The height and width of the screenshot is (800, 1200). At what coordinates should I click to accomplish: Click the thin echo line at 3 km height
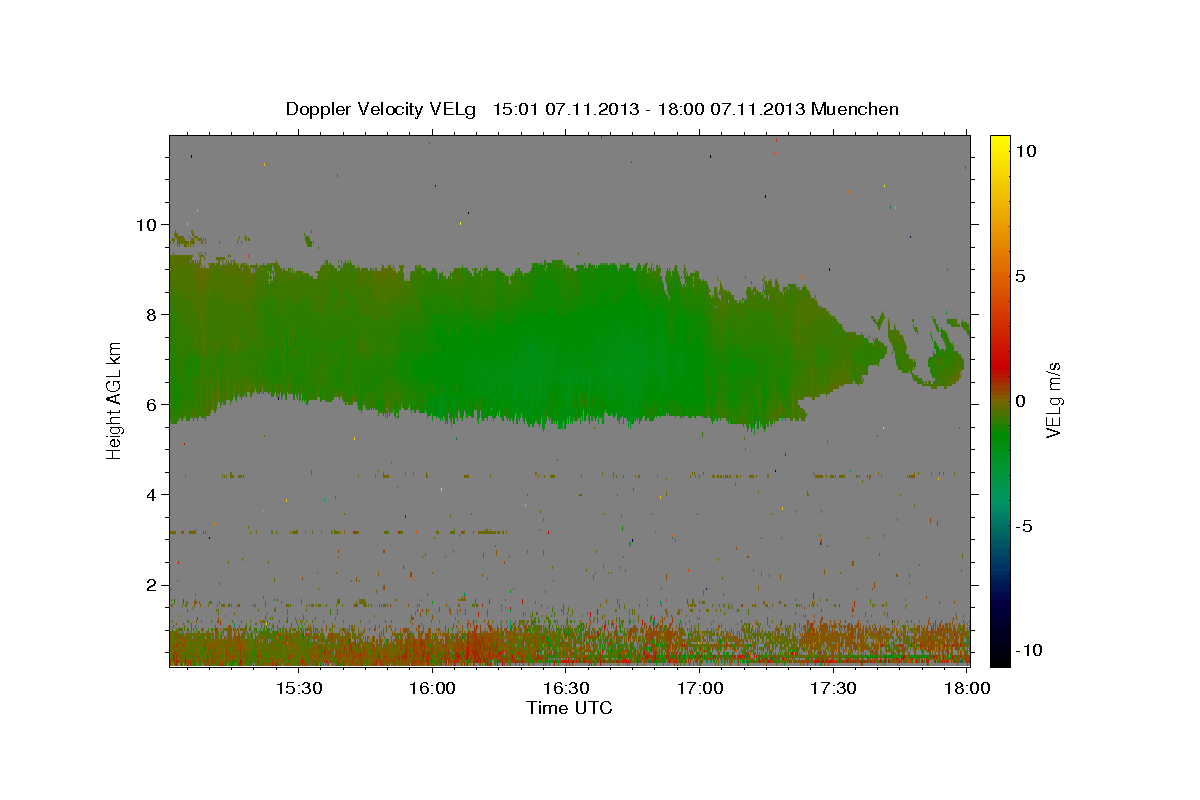pyautogui.click(x=340, y=532)
